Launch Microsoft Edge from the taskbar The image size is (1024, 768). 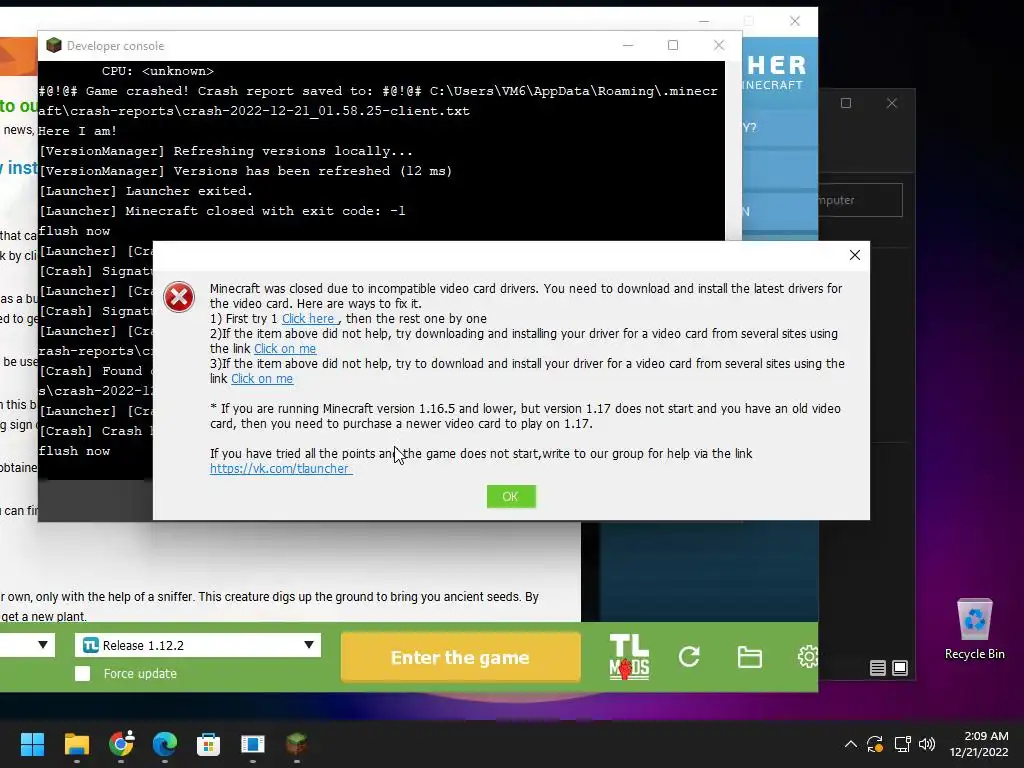[x=165, y=744]
